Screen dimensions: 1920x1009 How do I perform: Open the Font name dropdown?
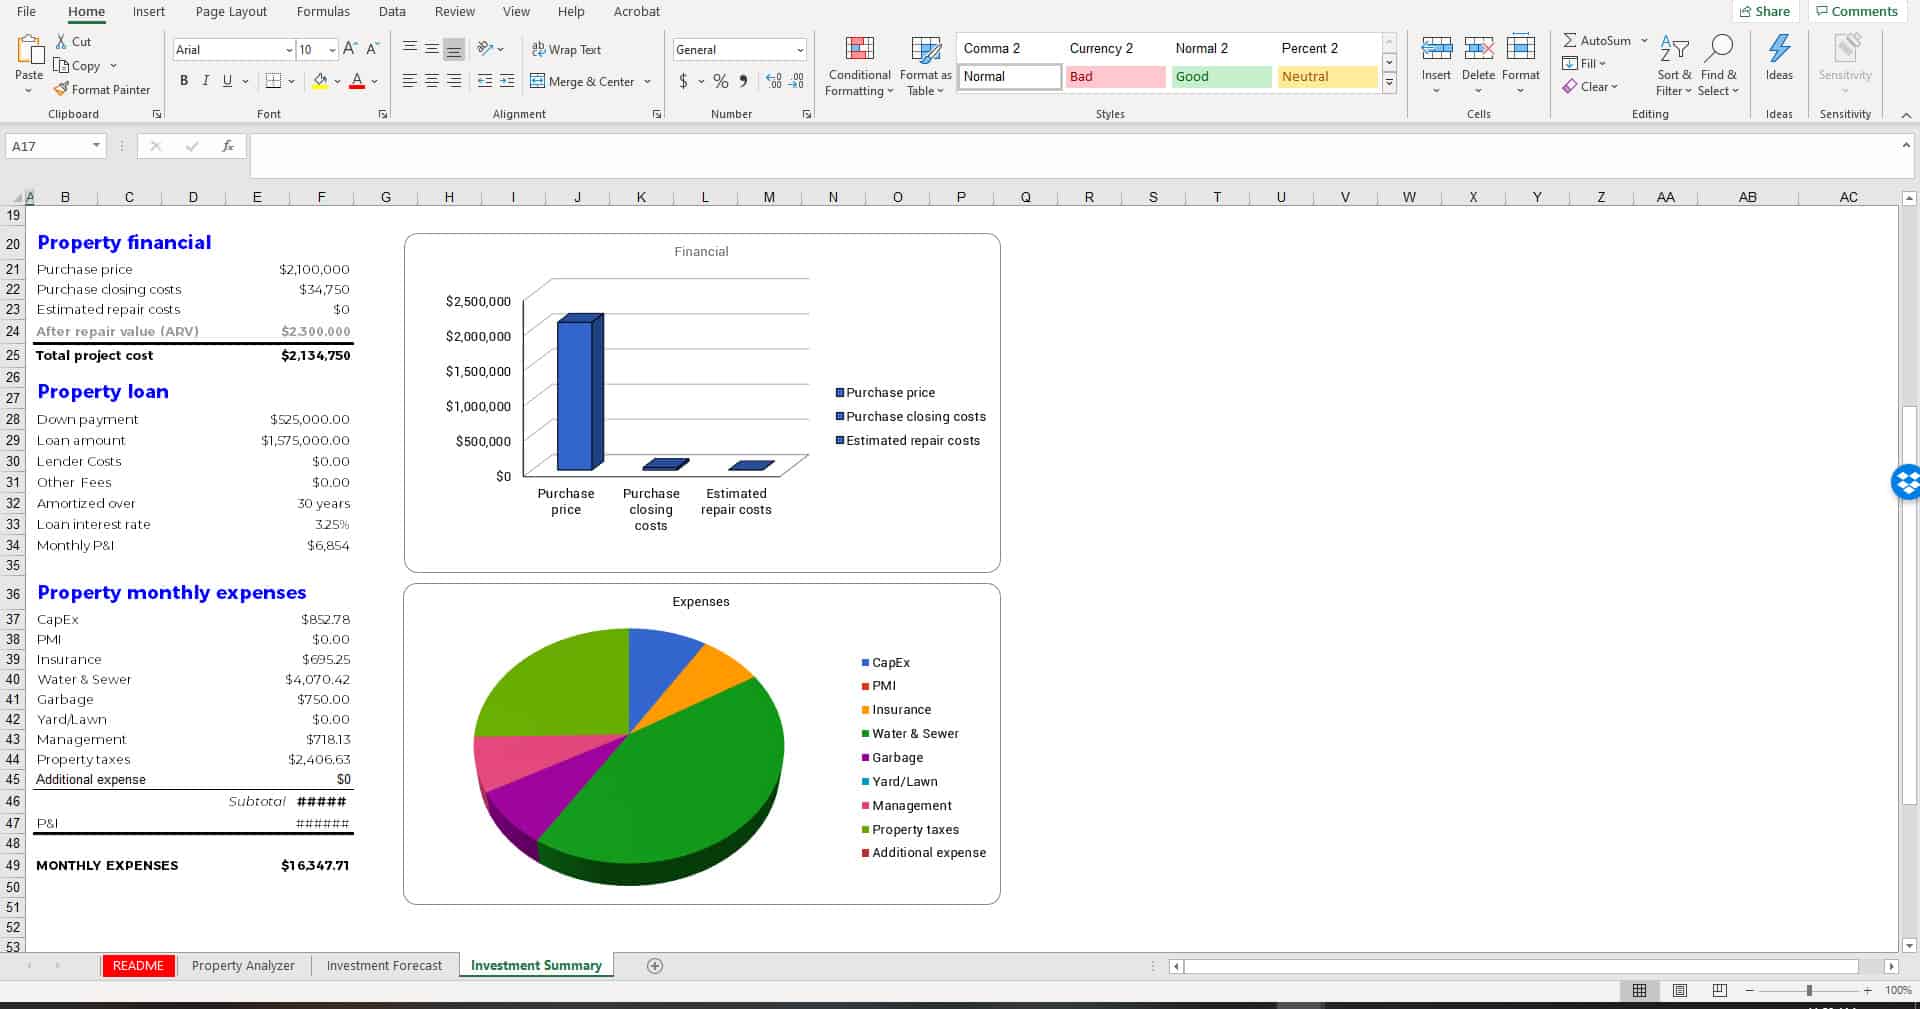click(289, 49)
